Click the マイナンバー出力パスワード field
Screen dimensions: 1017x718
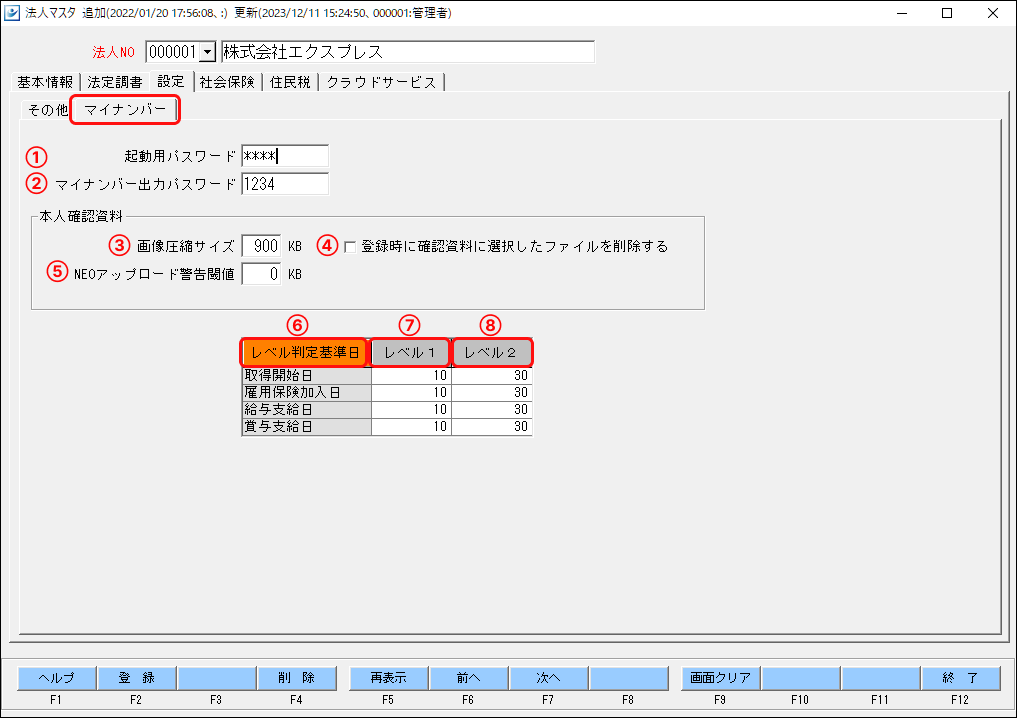click(285, 184)
